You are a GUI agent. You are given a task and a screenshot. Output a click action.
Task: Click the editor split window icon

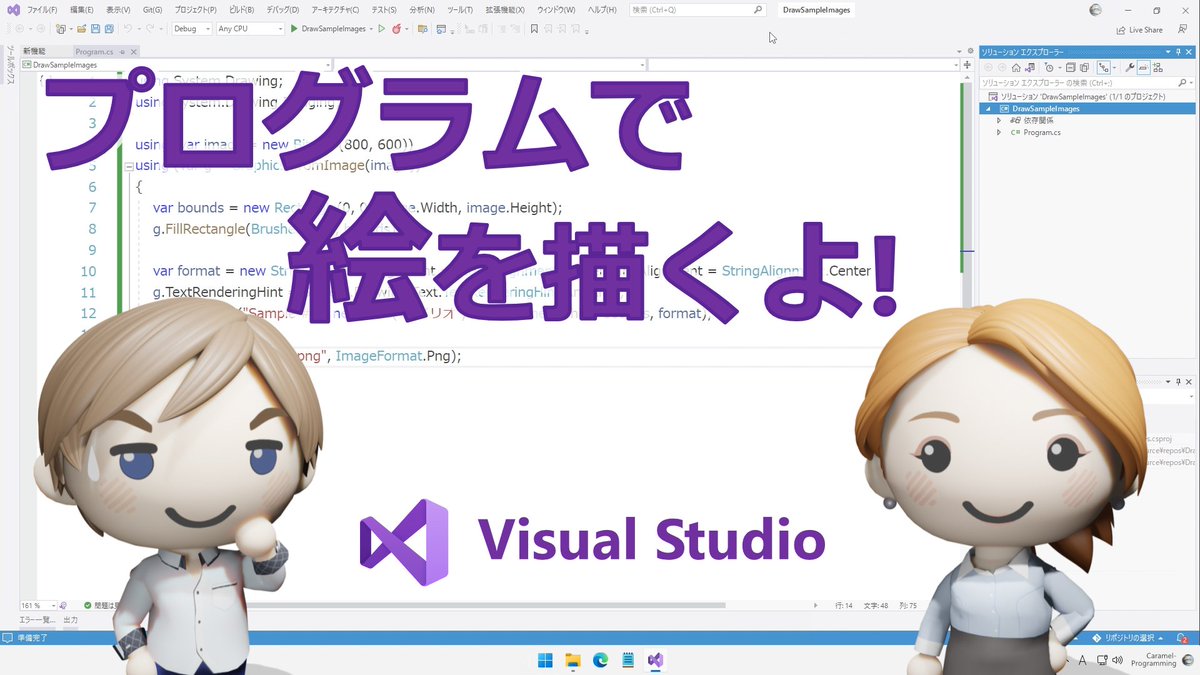pyautogui.click(x=967, y=65)
